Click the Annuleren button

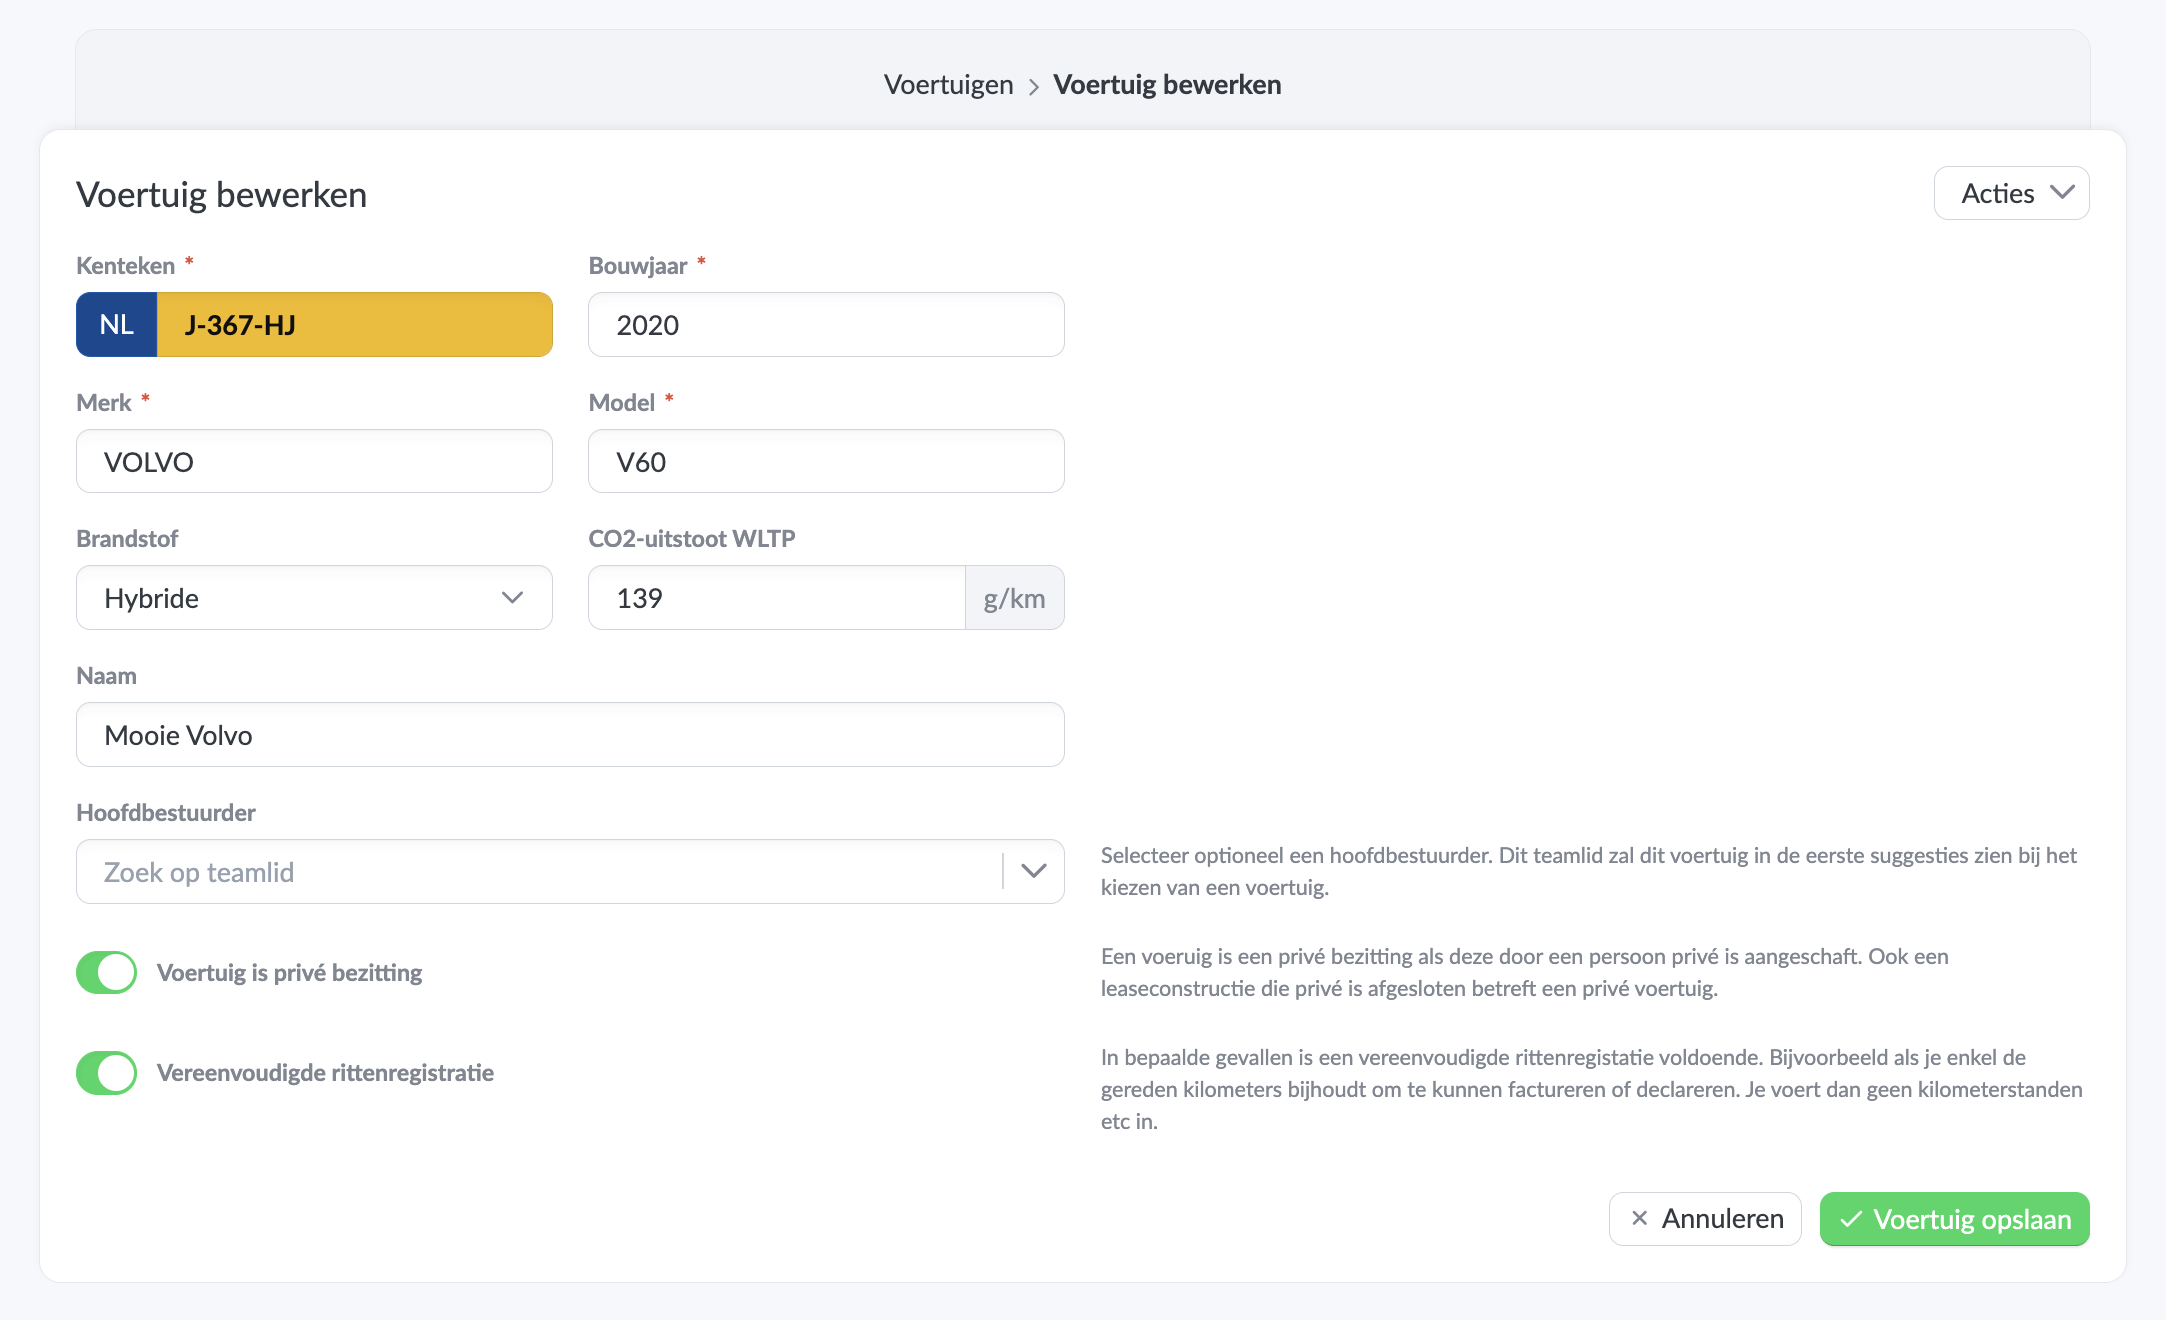point(1705,1218)
